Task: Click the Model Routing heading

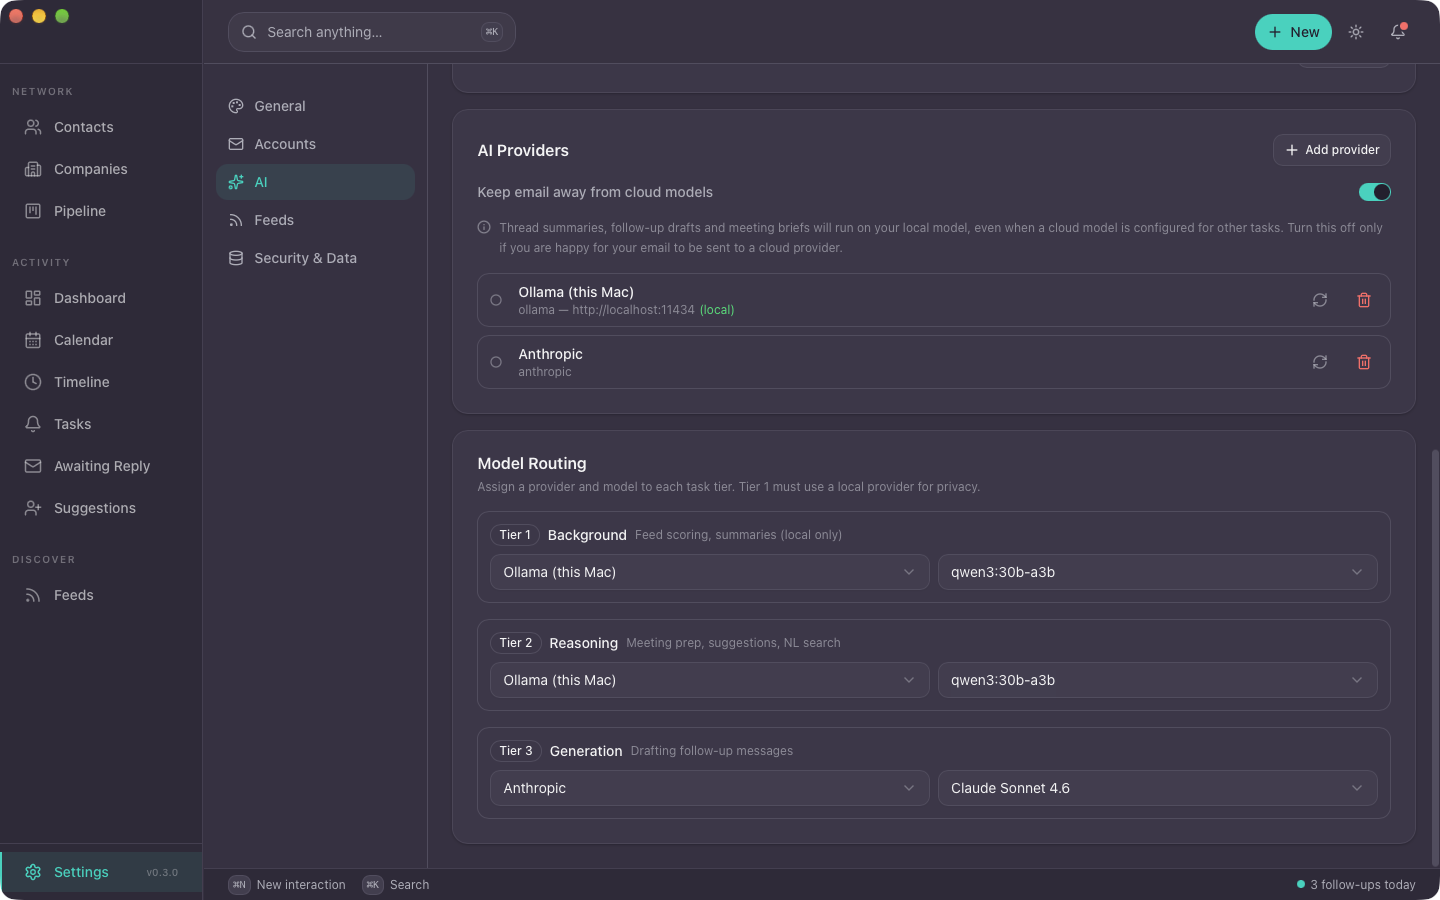Action: click(532, 464)
